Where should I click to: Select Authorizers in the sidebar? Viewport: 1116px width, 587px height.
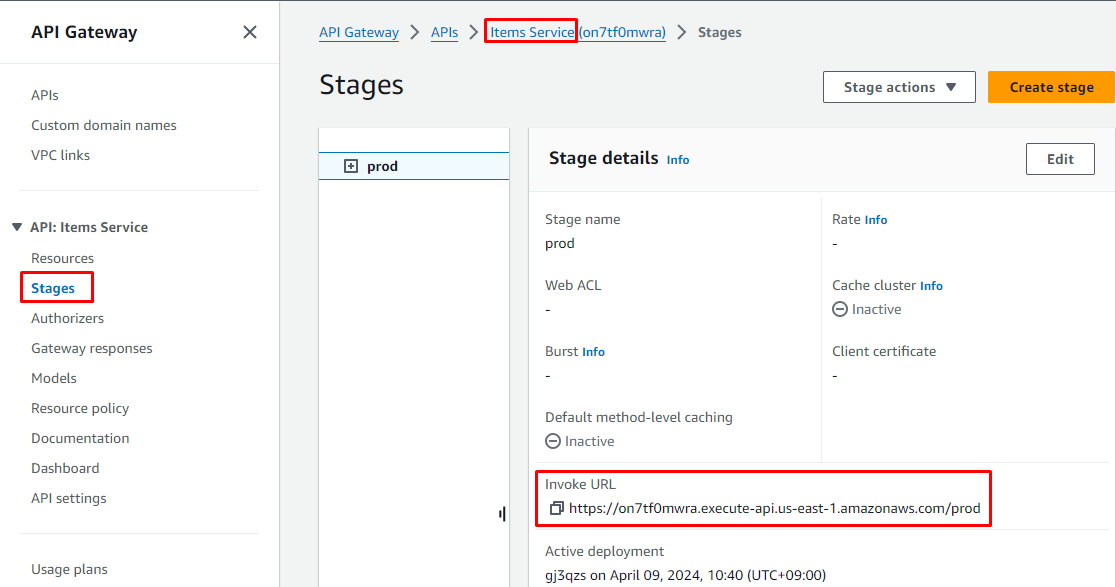coord(67,318)
